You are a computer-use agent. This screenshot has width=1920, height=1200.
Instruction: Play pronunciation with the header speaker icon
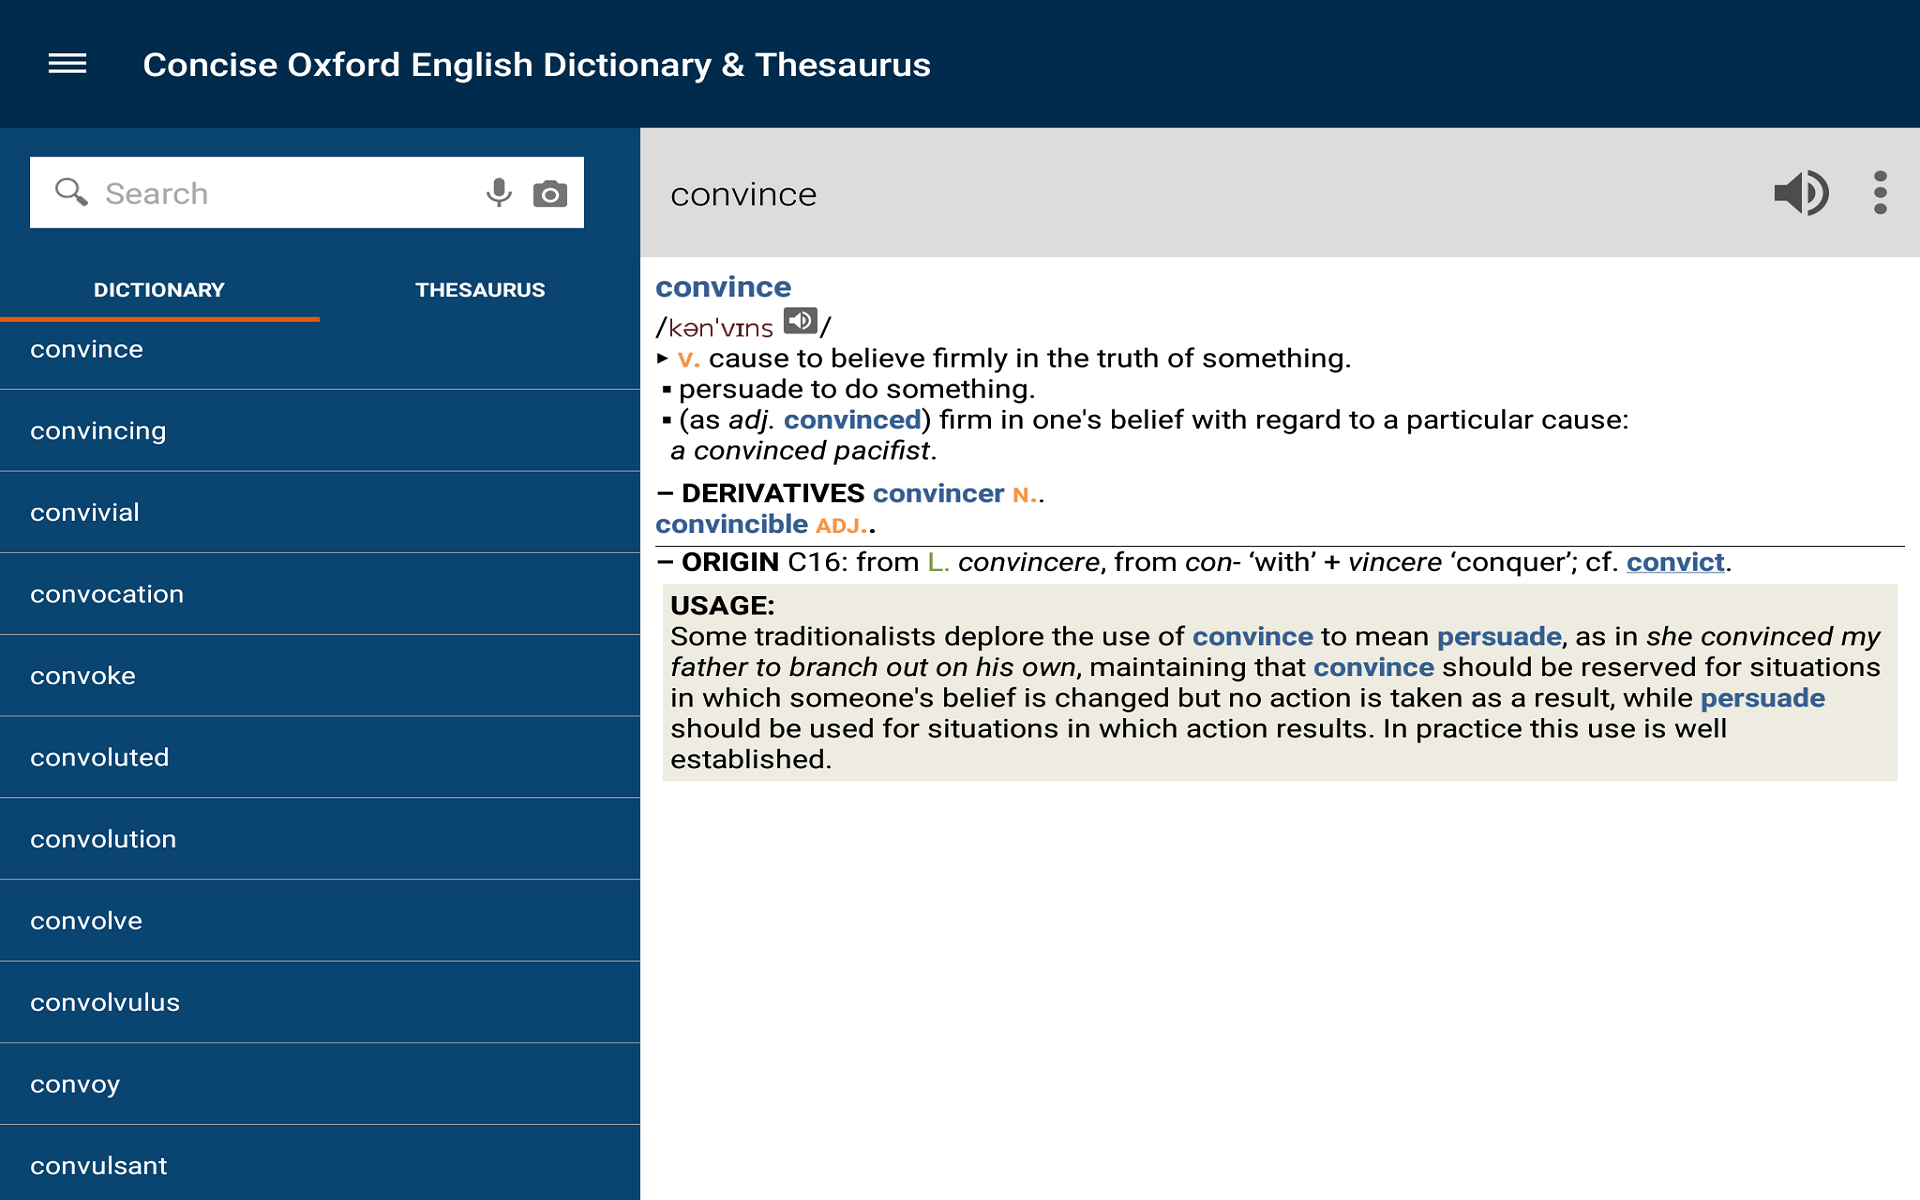[1801, 192]
